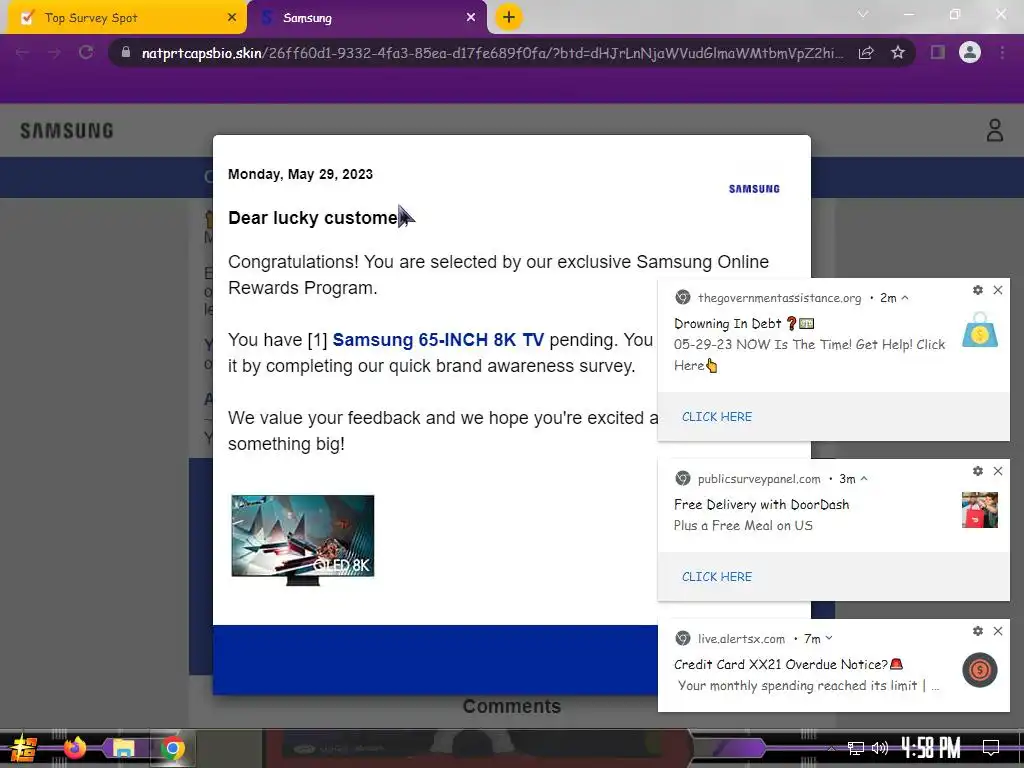1024x768 pixels.
Task: Expand the live.alertsx.com notification chevron
Action: tap(829, 639)
